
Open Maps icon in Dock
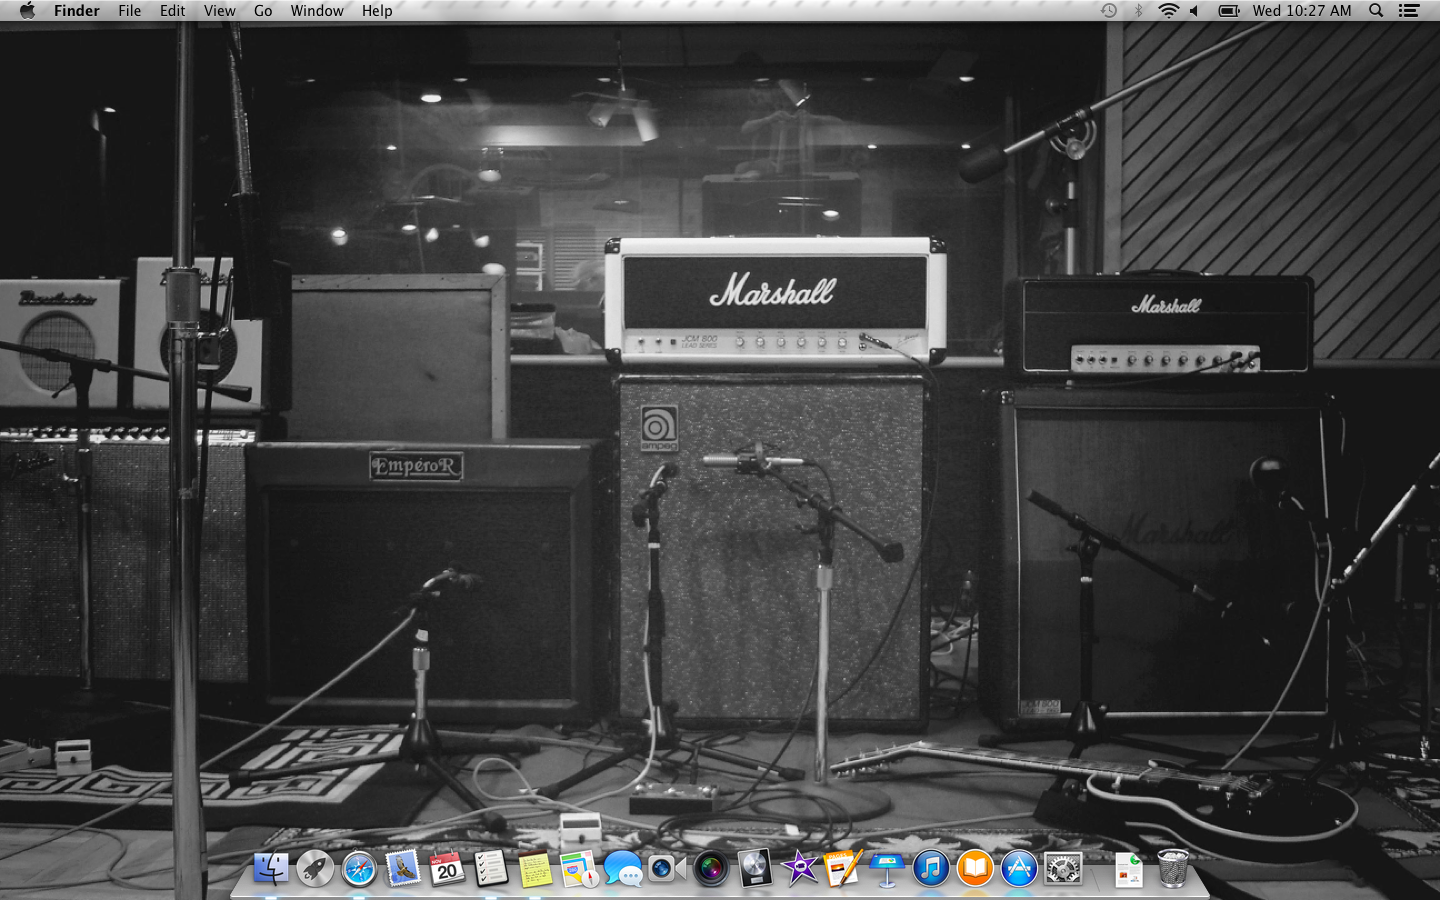579,868
